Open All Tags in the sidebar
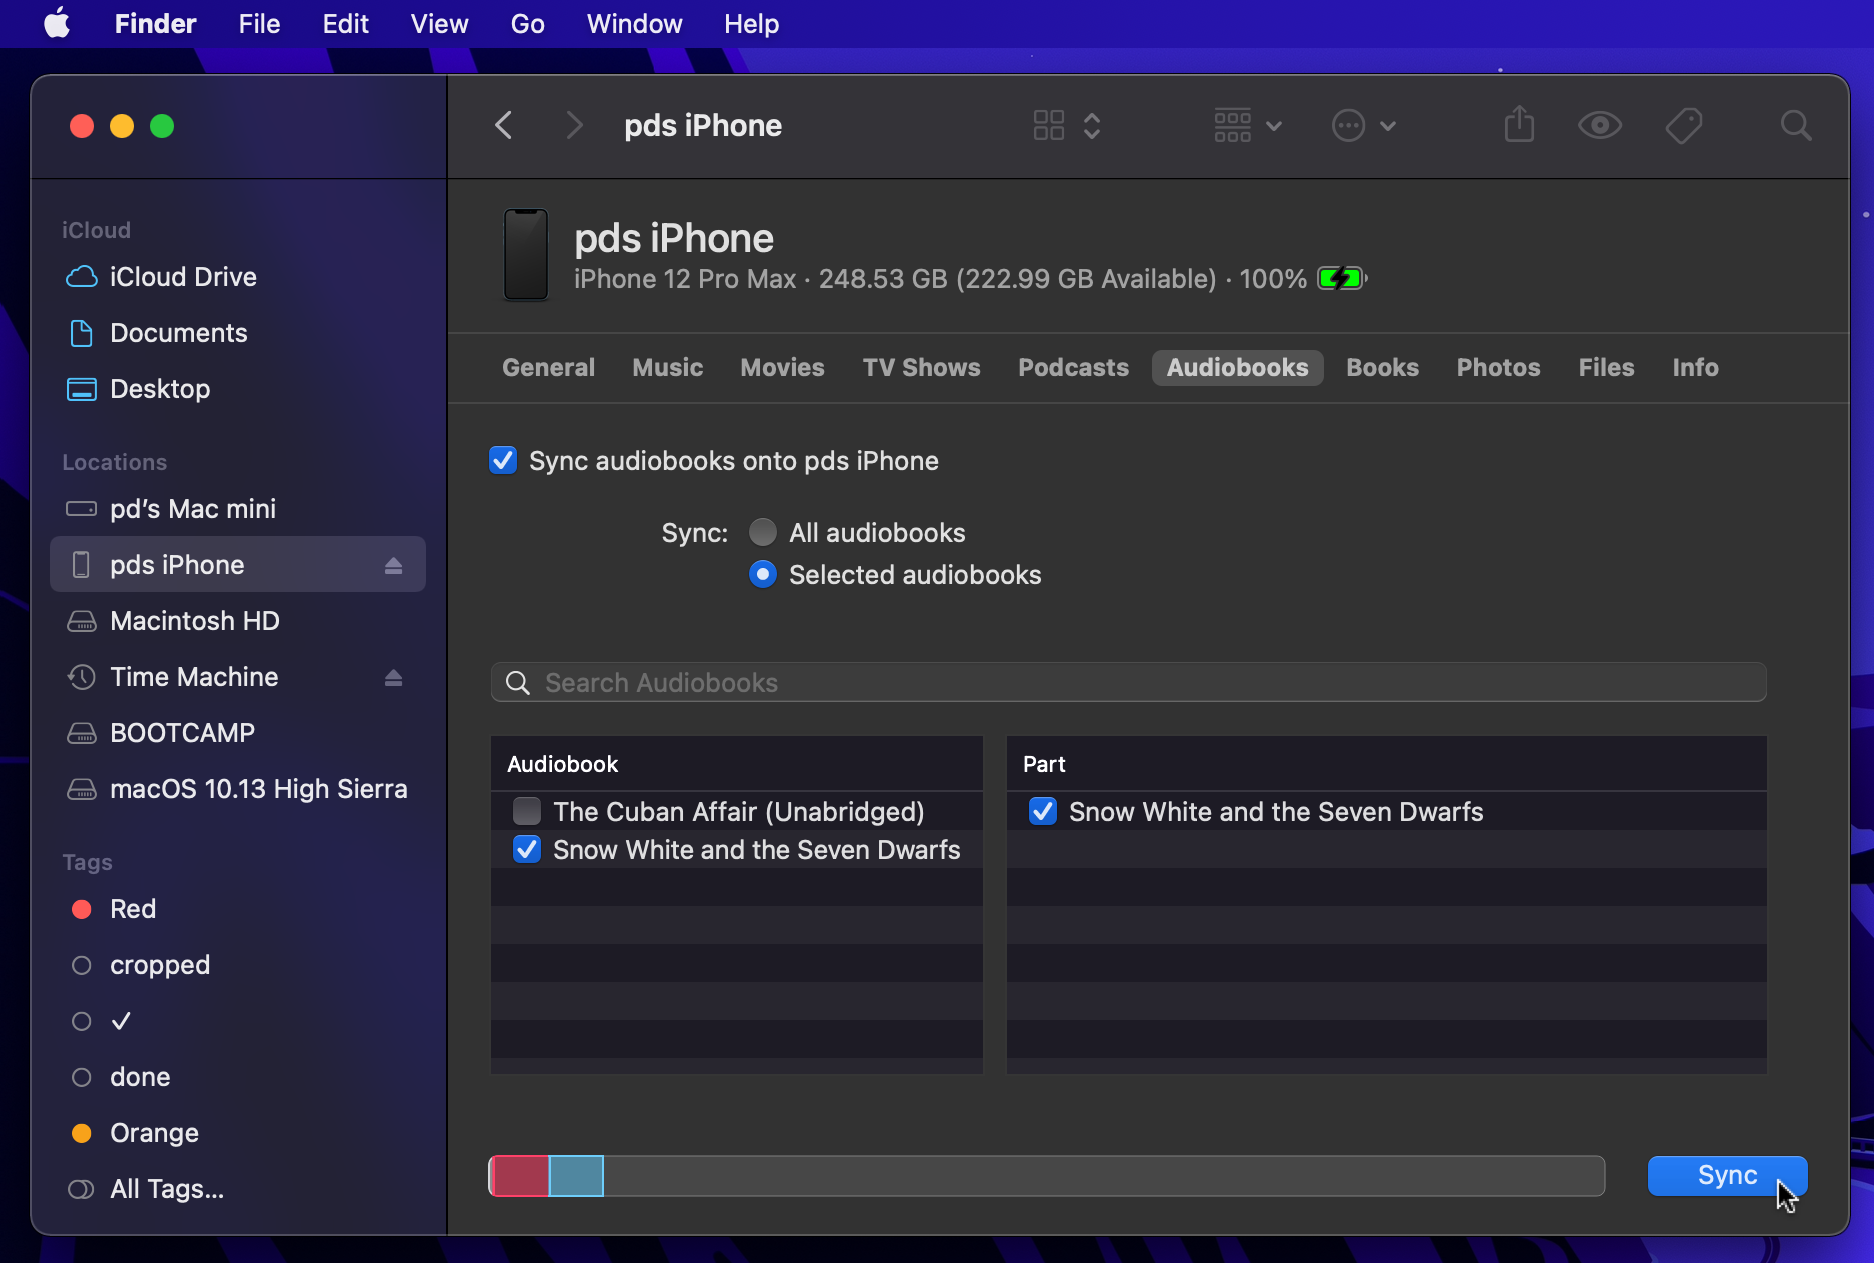1874x1263 pixels. [166, 1189]
